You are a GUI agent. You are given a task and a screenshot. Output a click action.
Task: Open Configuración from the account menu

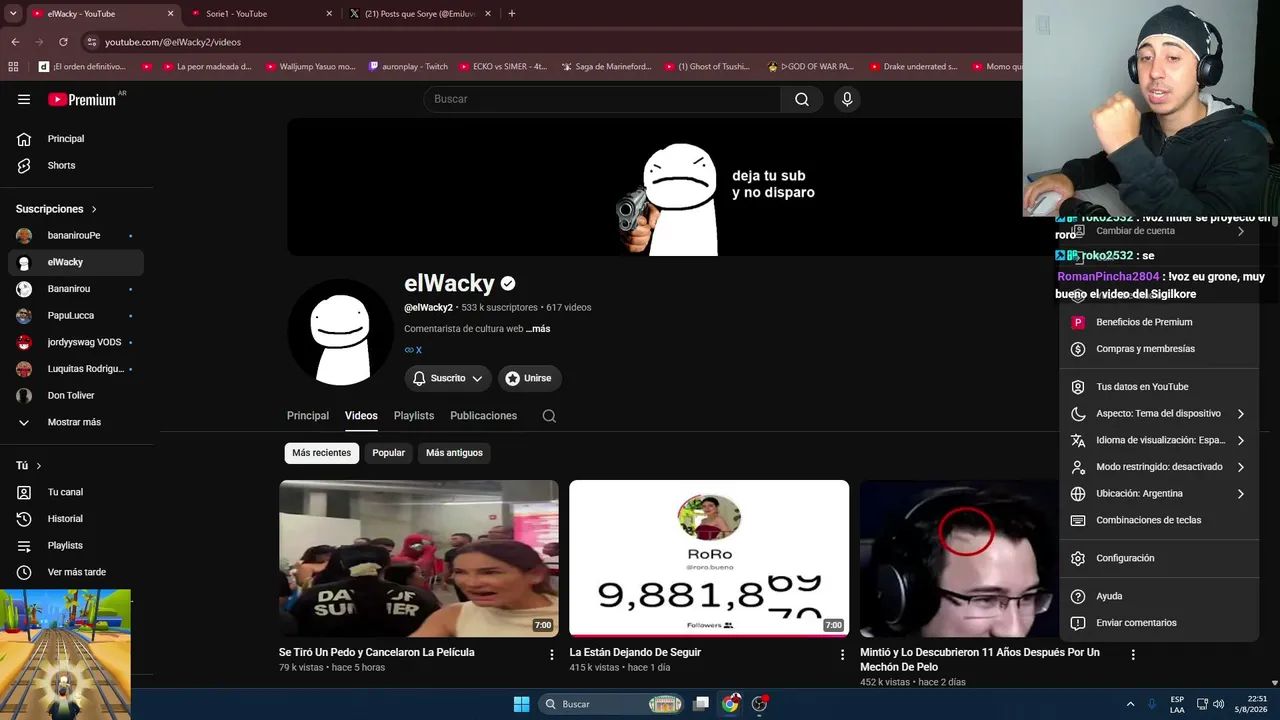[1160, 558]
